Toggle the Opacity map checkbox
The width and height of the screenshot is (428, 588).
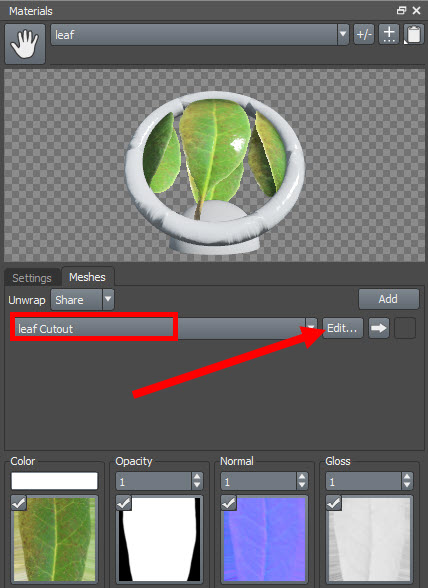[123, 503]
